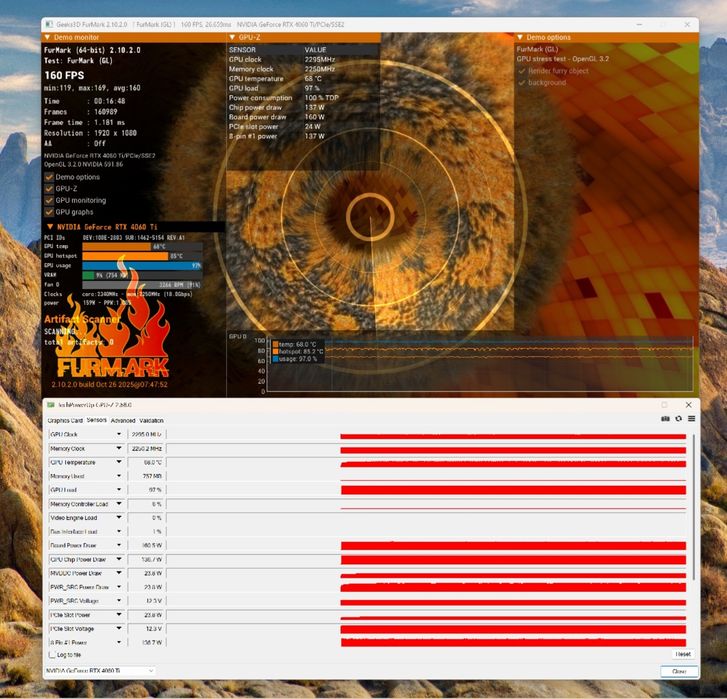
Task: Open the PWR_SRC Power Draw dropdown
Action: (119, 587)
